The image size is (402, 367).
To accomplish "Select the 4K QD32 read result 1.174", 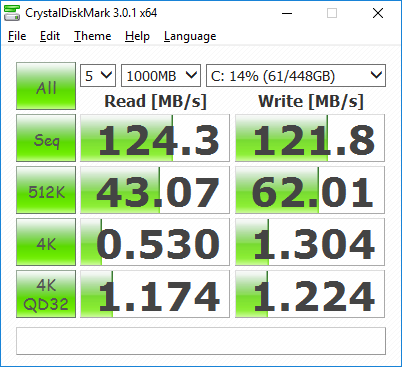I will (x=155, y=294).
